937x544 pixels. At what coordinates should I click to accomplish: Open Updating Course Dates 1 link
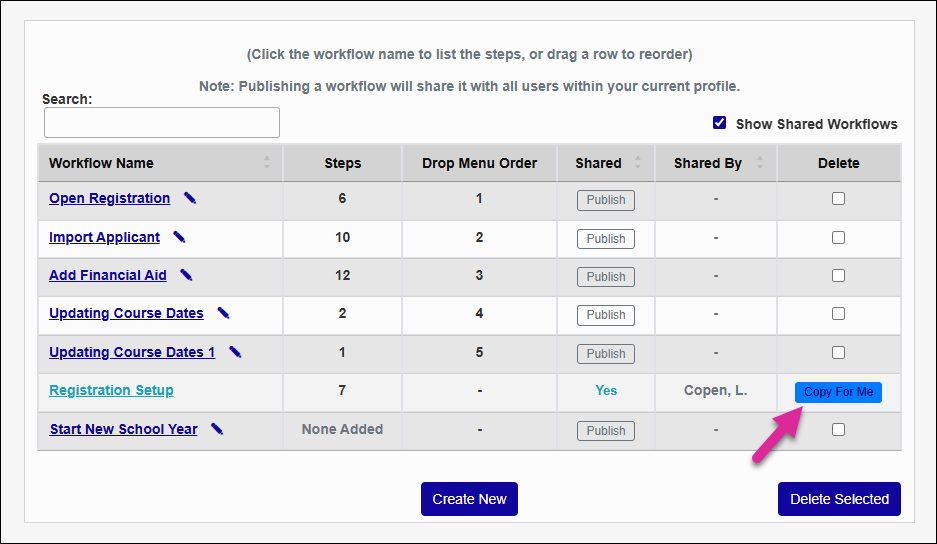pyautogui.click(x=132, y=352)
